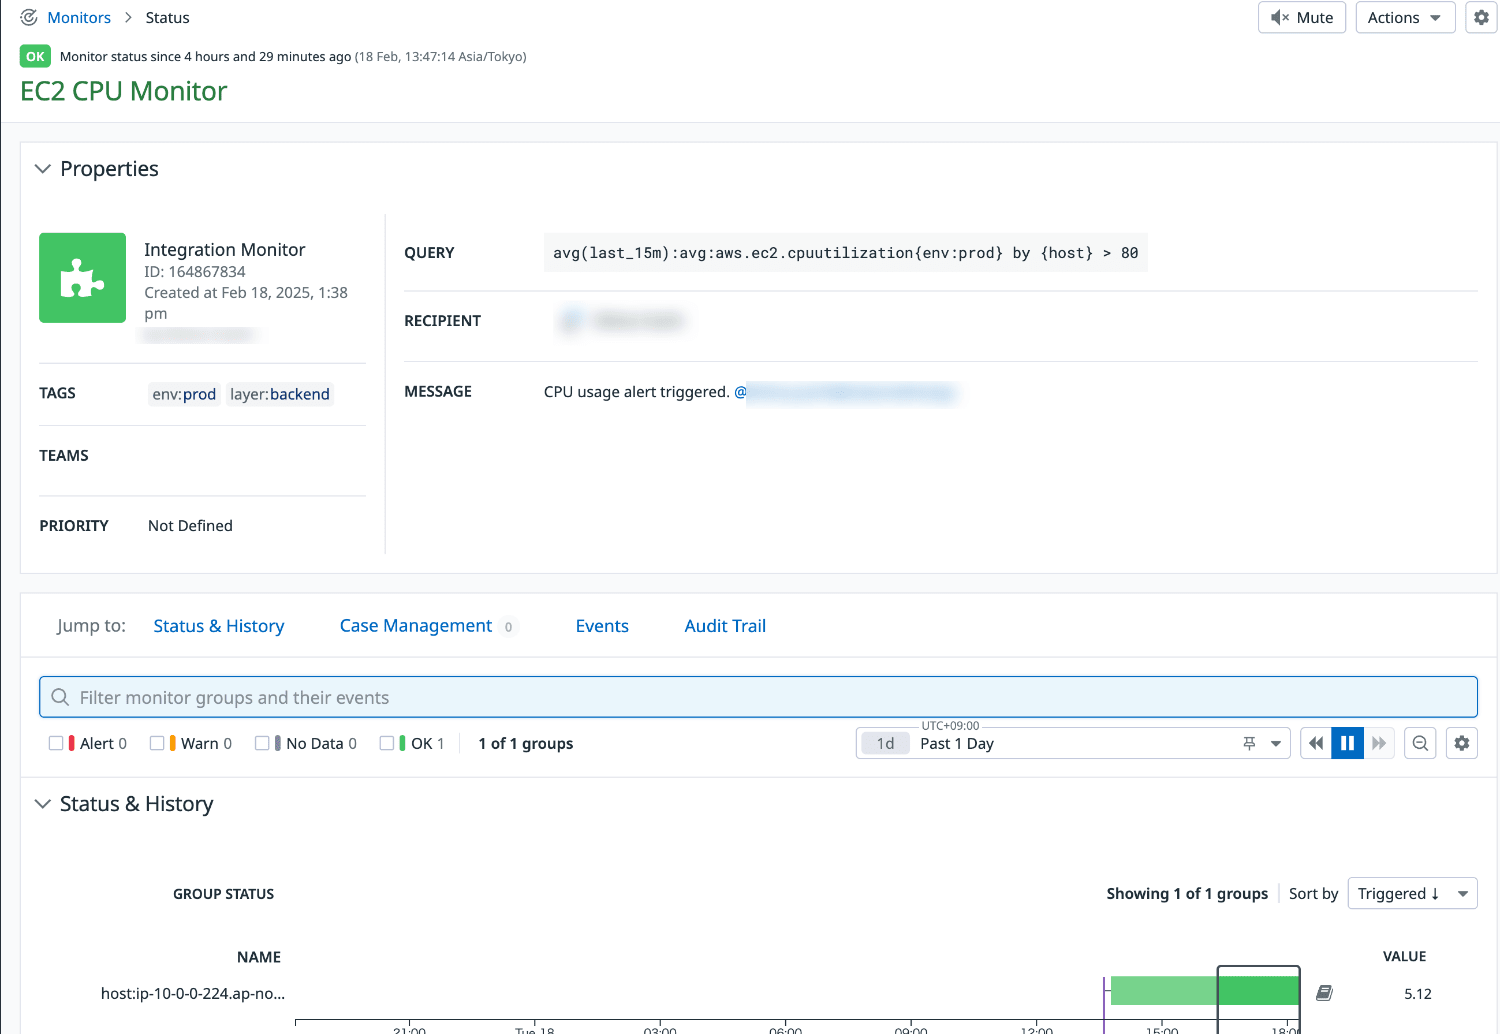Jump to Events section
The image size is (1500, 1034).
coord(602,626)
